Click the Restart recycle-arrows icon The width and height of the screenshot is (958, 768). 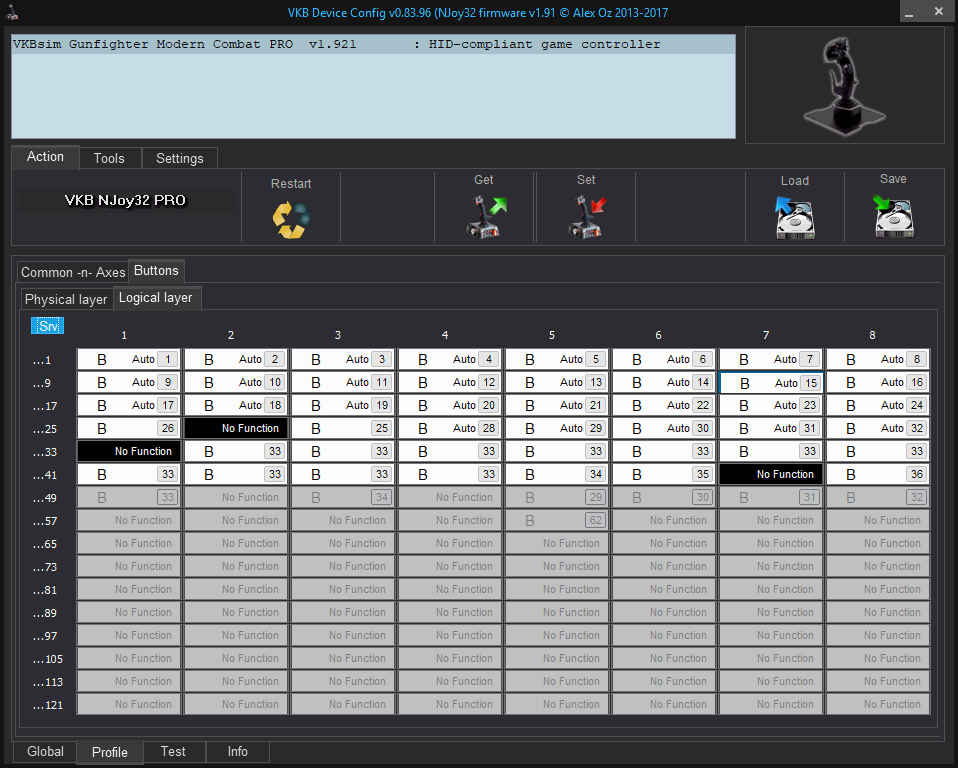click(291, 218)
